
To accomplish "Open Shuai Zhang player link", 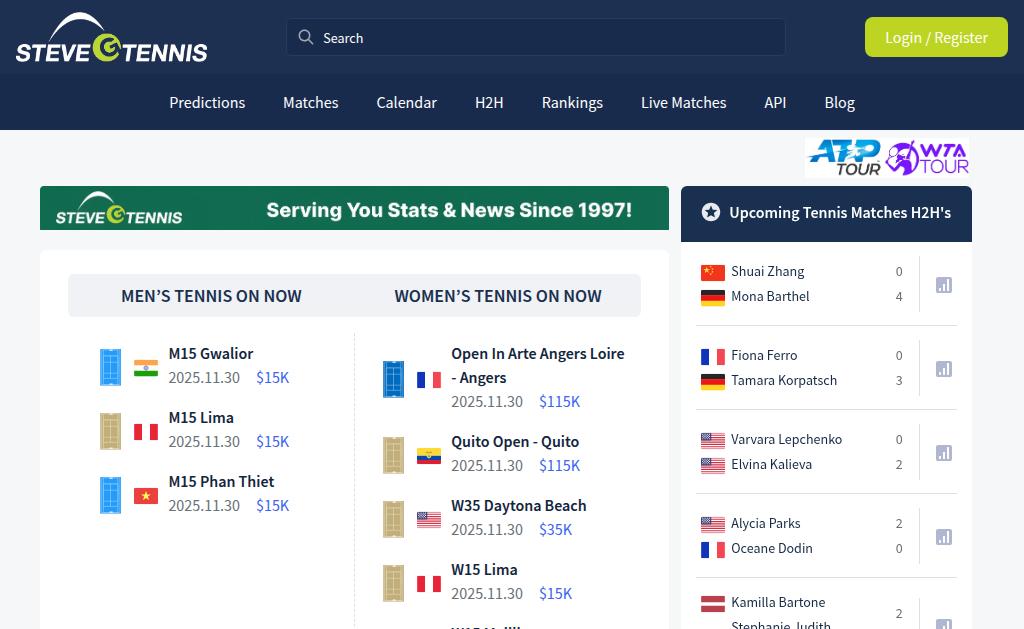I will click(x=767, y=271).
